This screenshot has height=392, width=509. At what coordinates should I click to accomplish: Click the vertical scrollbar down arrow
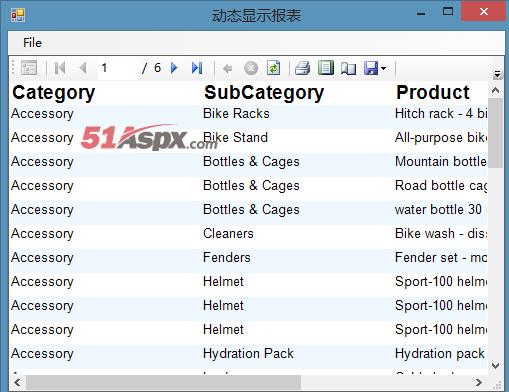click(x=495, y=366)
